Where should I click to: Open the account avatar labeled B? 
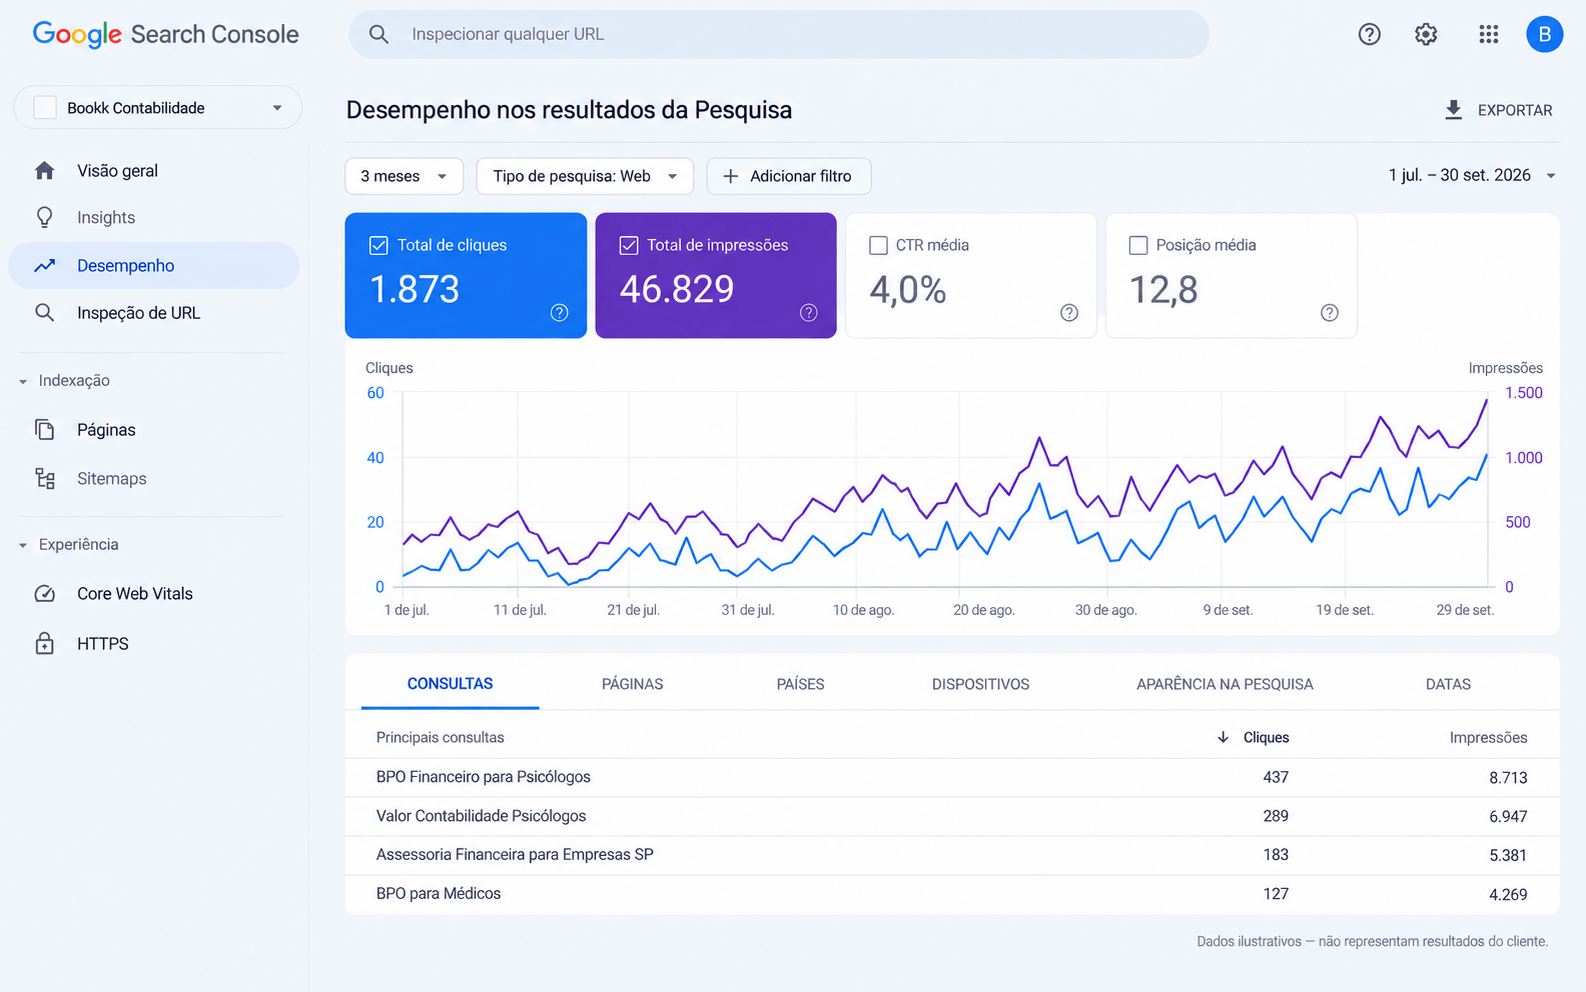(1544, 34)
